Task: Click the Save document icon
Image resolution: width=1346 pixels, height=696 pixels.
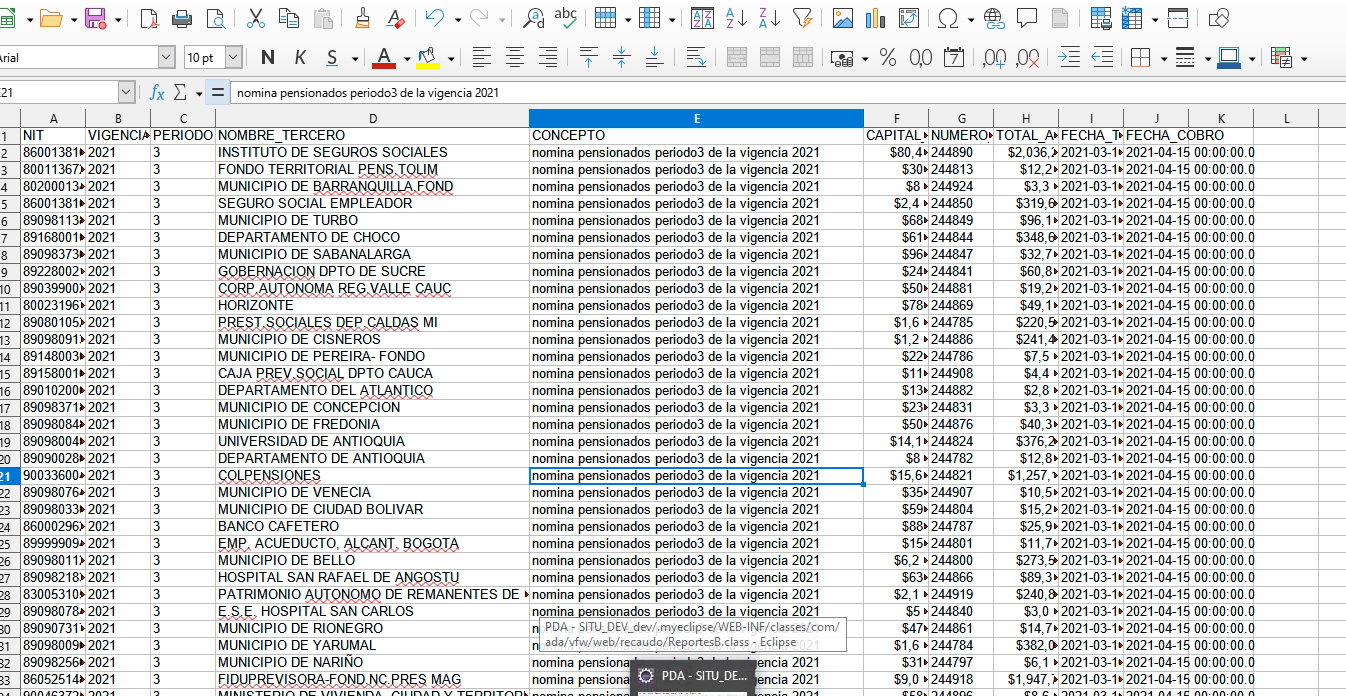Action: (x=95, y=18)
